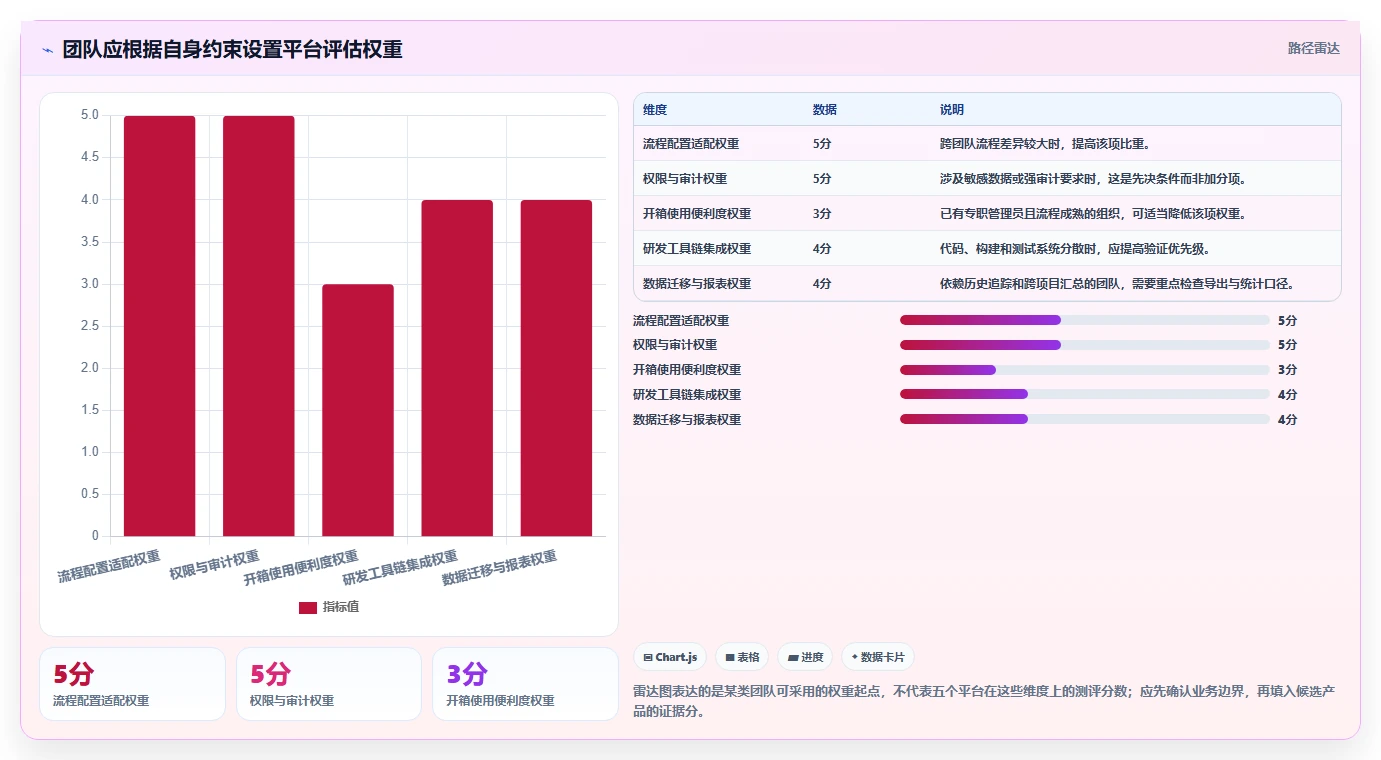This screenshot has width=1381, height=760.
Task: Click x-axis label 流程配置适配权重
Action: pyautogui.click(x=109, y=566)
